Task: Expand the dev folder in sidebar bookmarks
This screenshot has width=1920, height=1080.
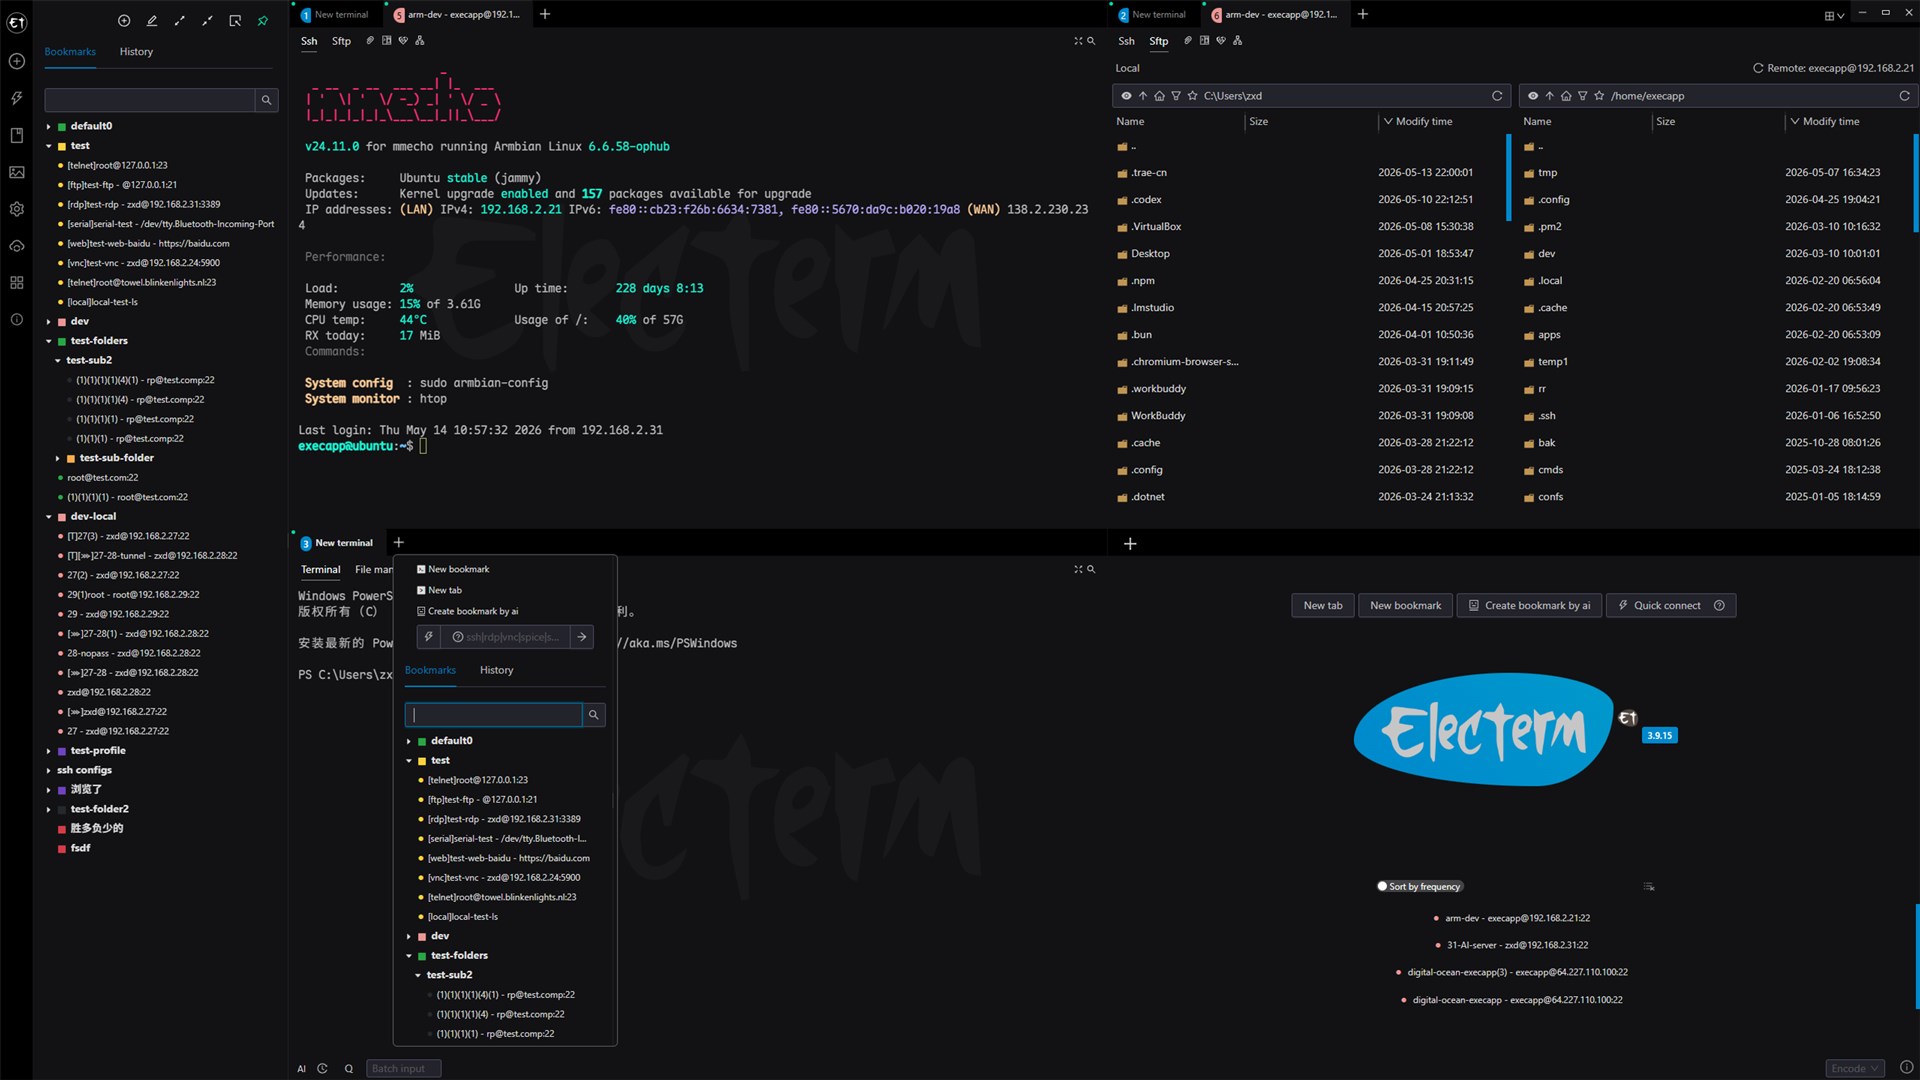Action: tap(48, 321)
